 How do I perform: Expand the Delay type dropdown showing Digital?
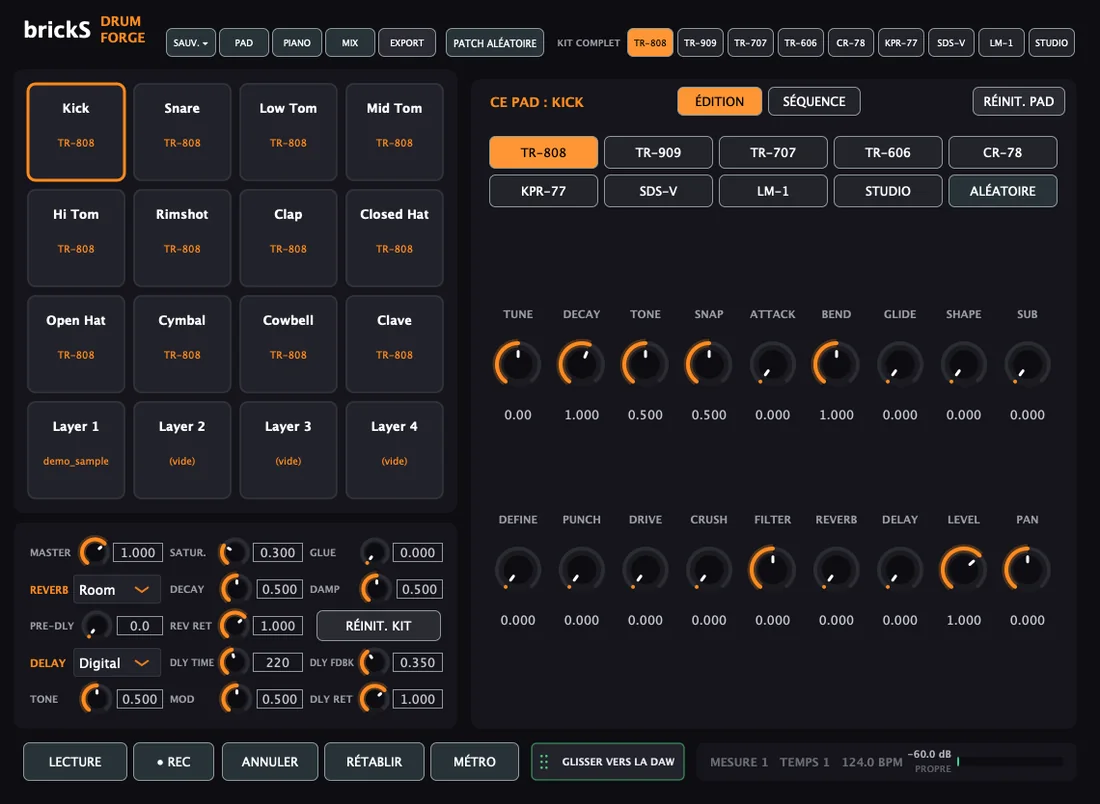116,663
